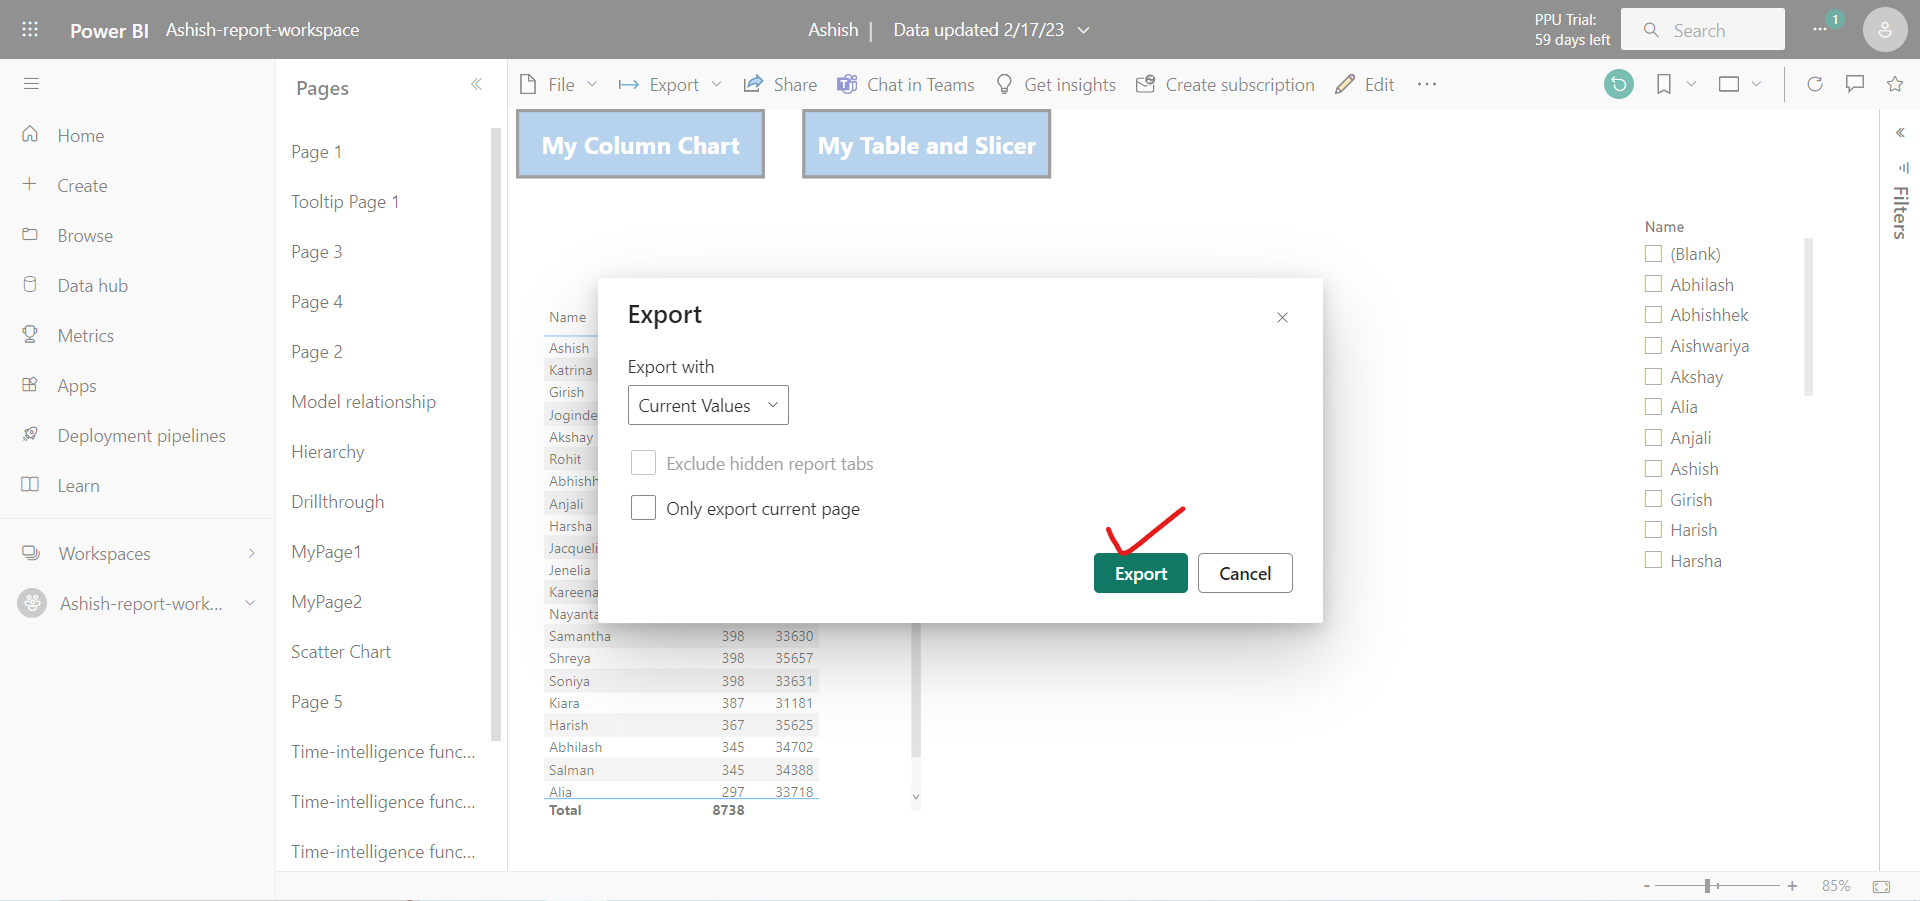Collapse the Pages pane

point(477,85)
